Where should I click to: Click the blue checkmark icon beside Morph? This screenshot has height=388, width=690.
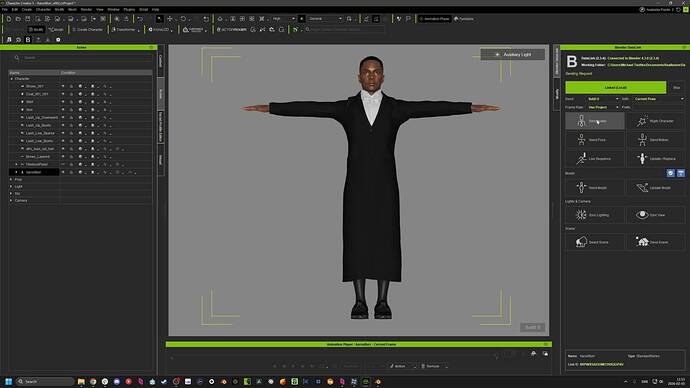tap(671, 173)
